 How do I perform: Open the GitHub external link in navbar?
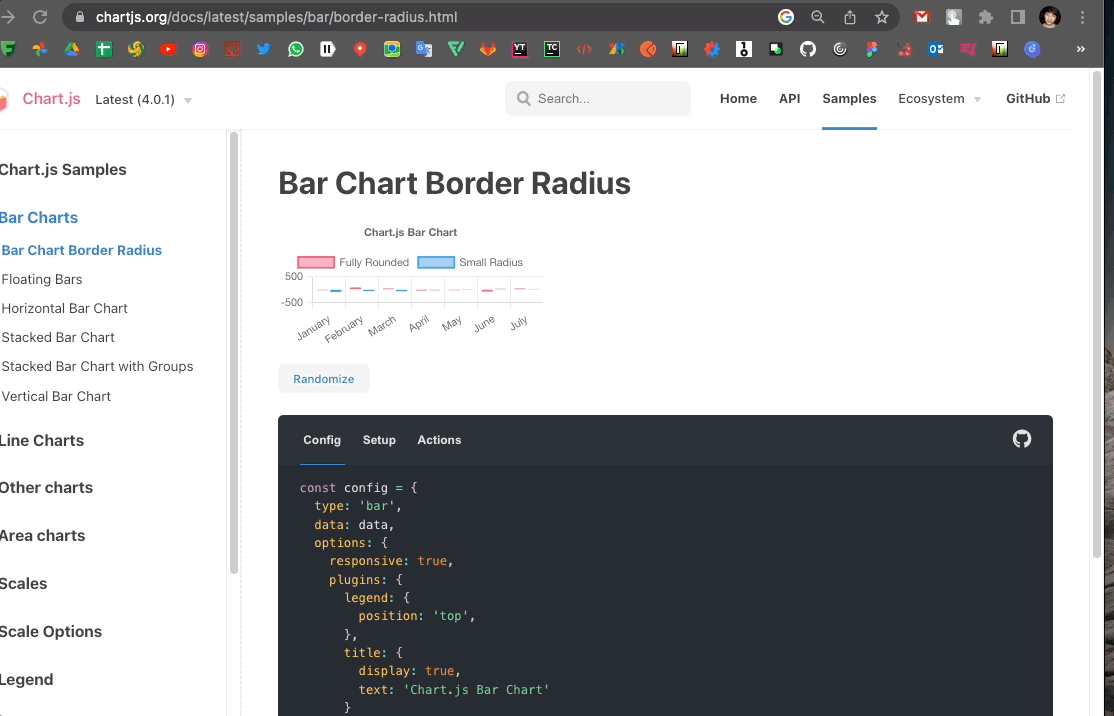click(x=1035, y=99)
